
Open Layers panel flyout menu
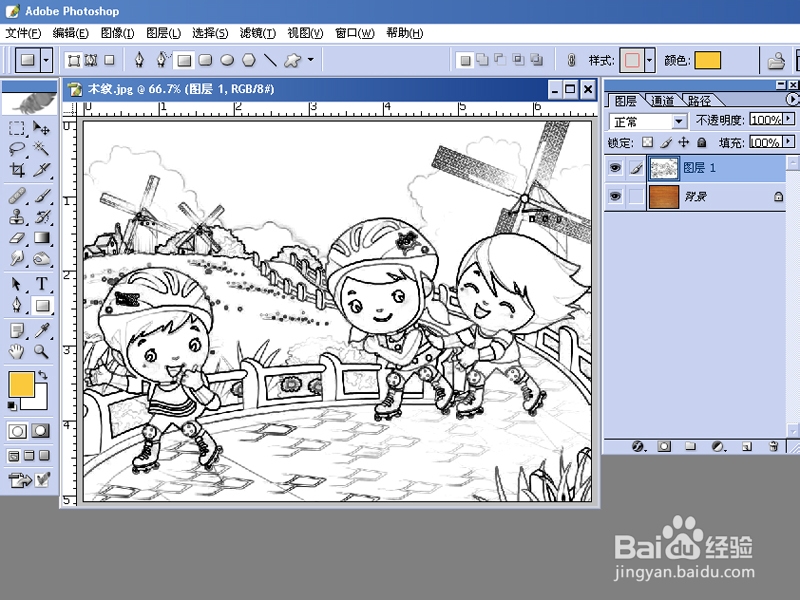(792, 99)
